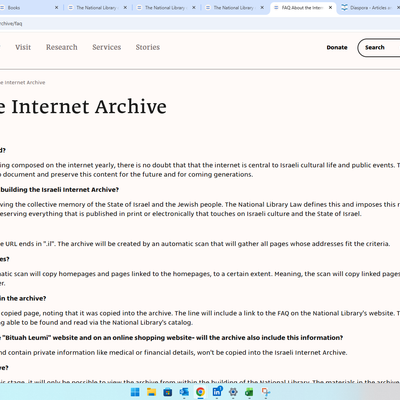Close the FAQ About the Internet tab
The height and width of the screenshot is (400, 400).
[x=330, y=7]
